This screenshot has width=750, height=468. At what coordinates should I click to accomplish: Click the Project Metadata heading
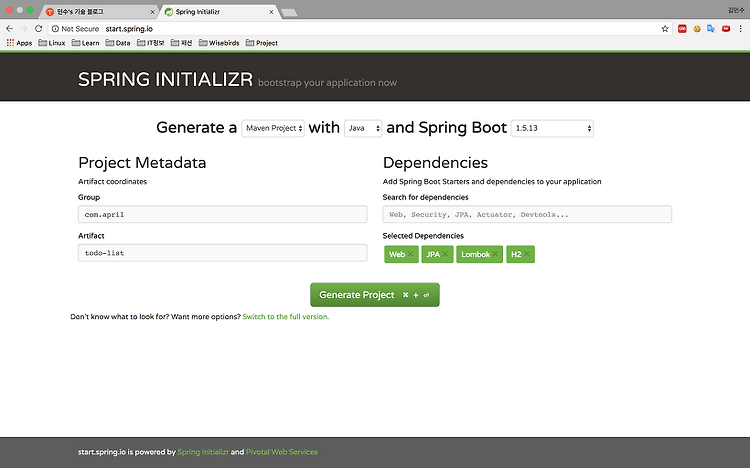(x=142, y=163)
